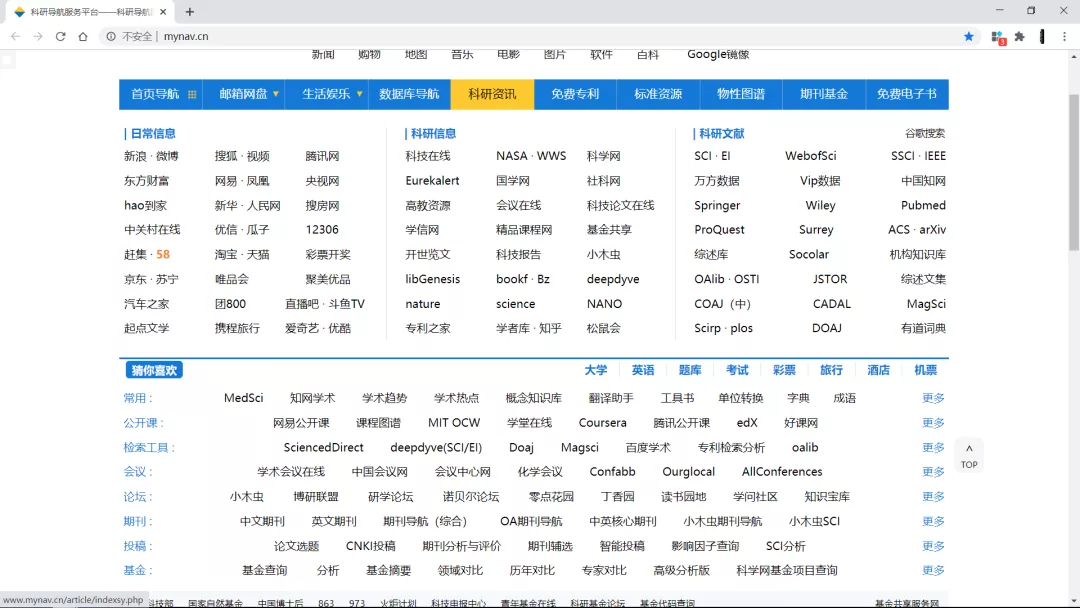
Task: Open the 标准资源 tab
Action: [x=658, y=94]
